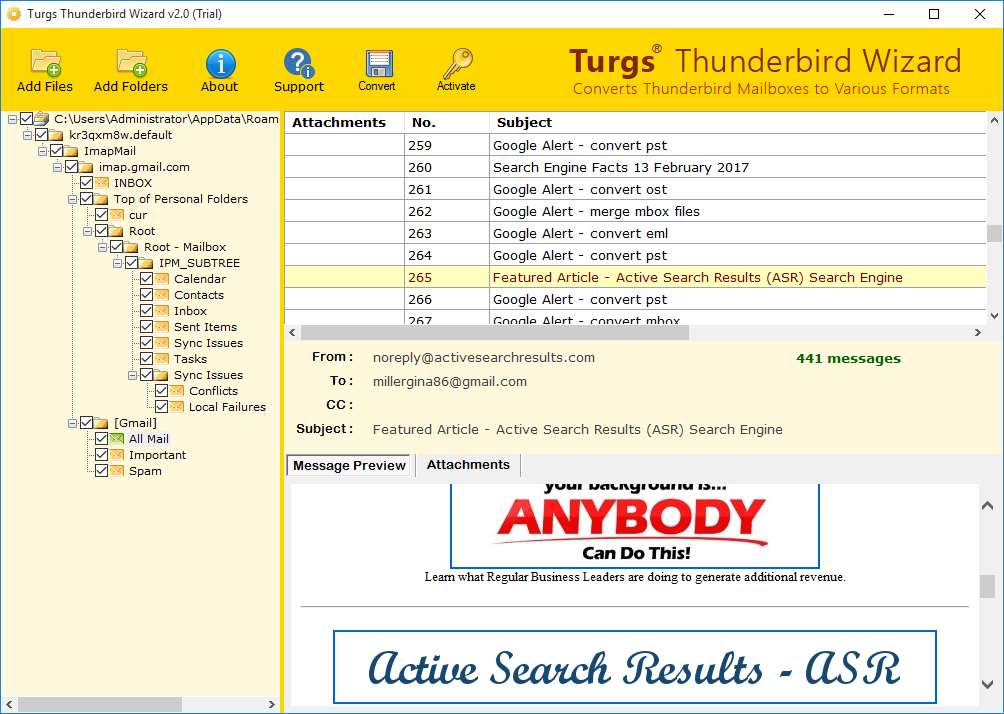Open the About info icon

(220, 63)
